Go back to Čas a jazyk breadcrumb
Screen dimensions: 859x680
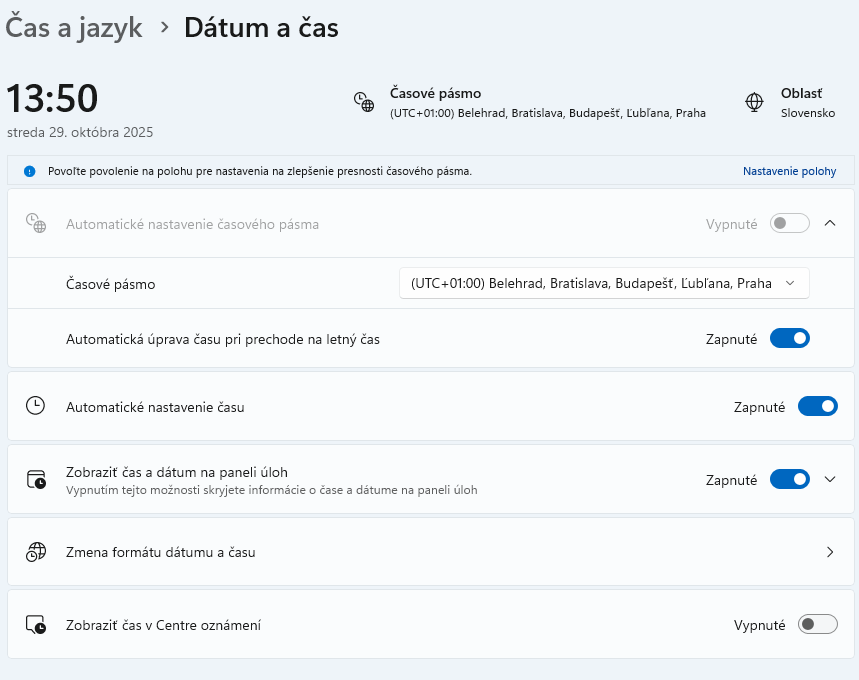73,28
